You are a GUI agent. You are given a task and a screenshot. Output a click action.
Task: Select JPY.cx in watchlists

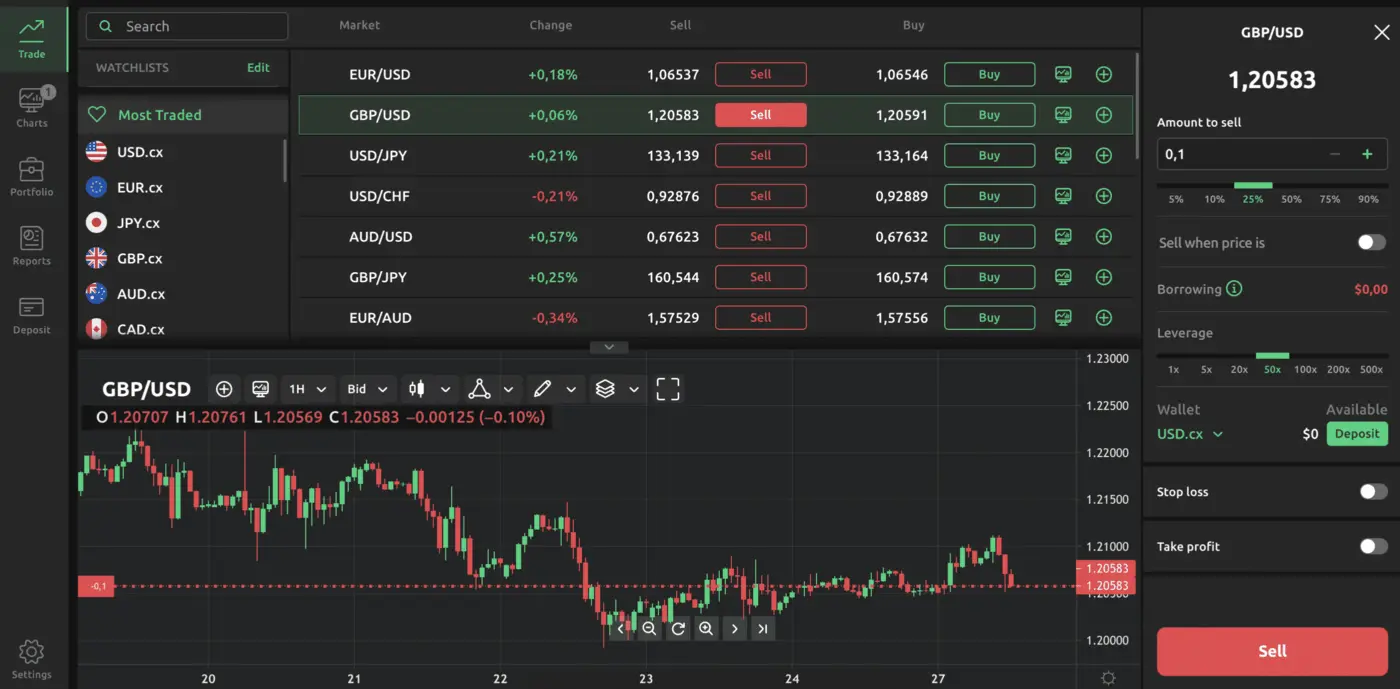tap(140, 223)
